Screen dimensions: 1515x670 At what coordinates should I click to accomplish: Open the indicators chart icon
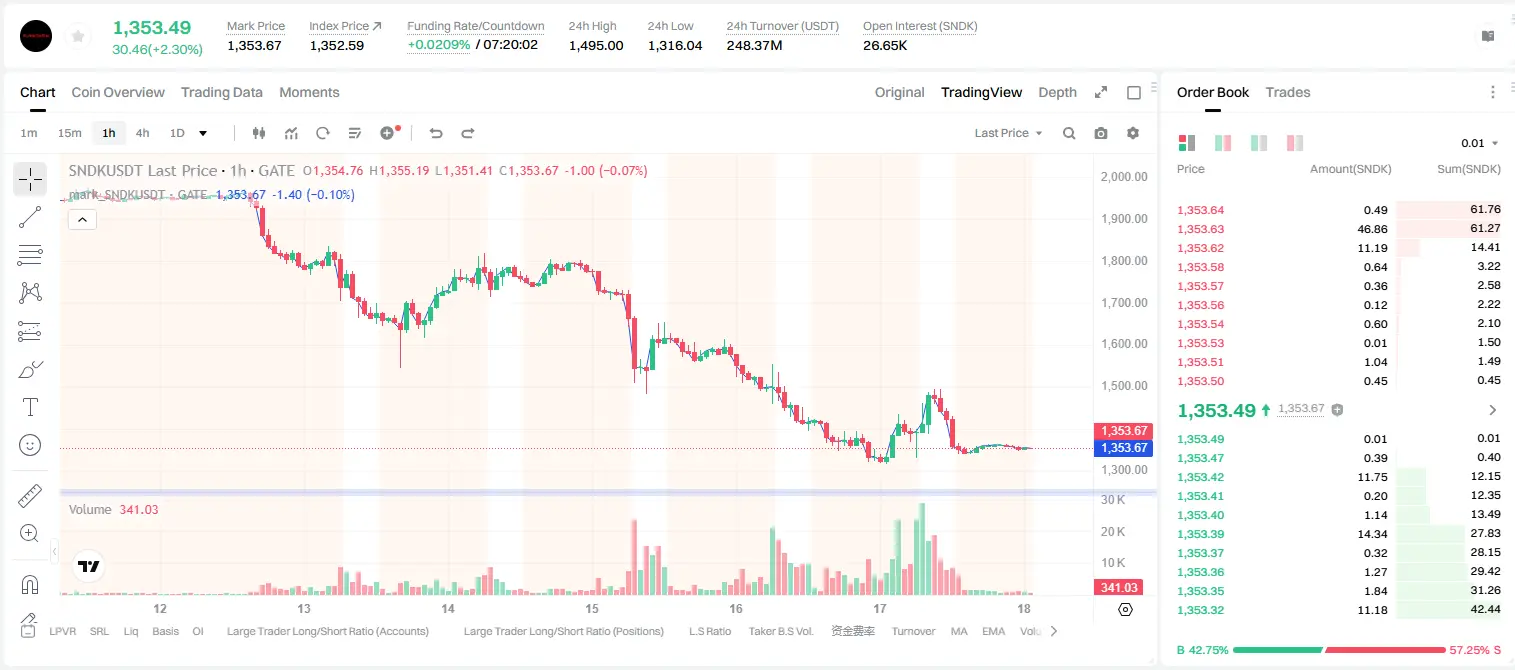point(291,133)
